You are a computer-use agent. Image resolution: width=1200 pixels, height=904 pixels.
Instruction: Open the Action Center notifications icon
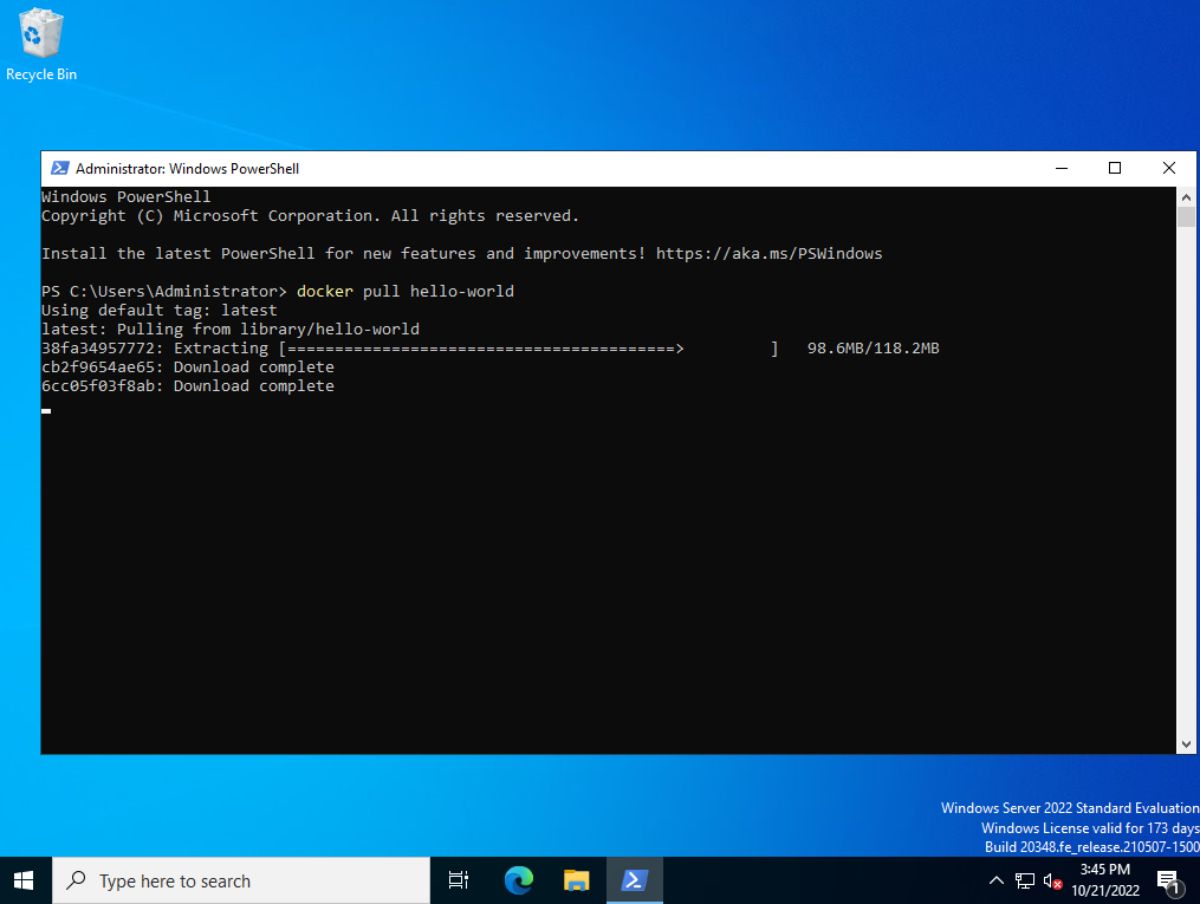(1168, 880)
